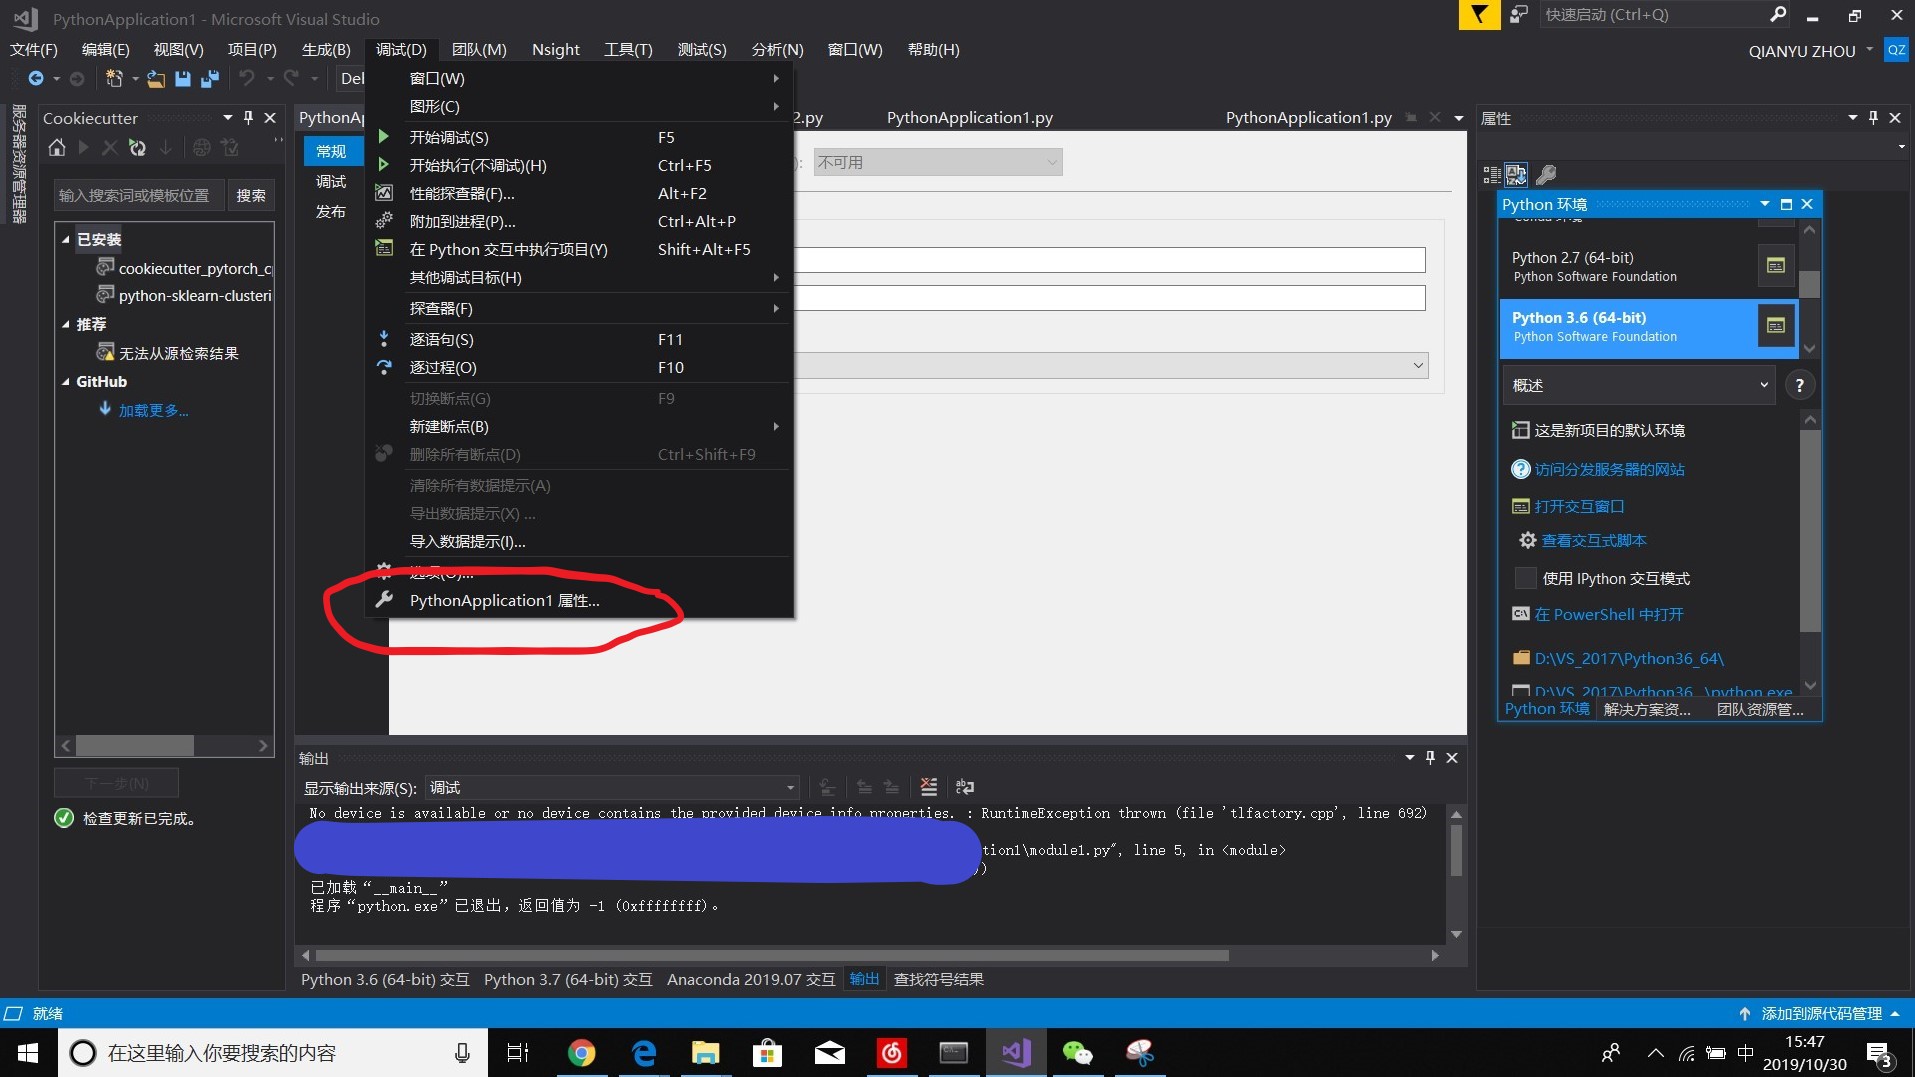This screenshot has width=1915, height=1077.
Task: Click the help question mark button
Action: click(1799, 385)
